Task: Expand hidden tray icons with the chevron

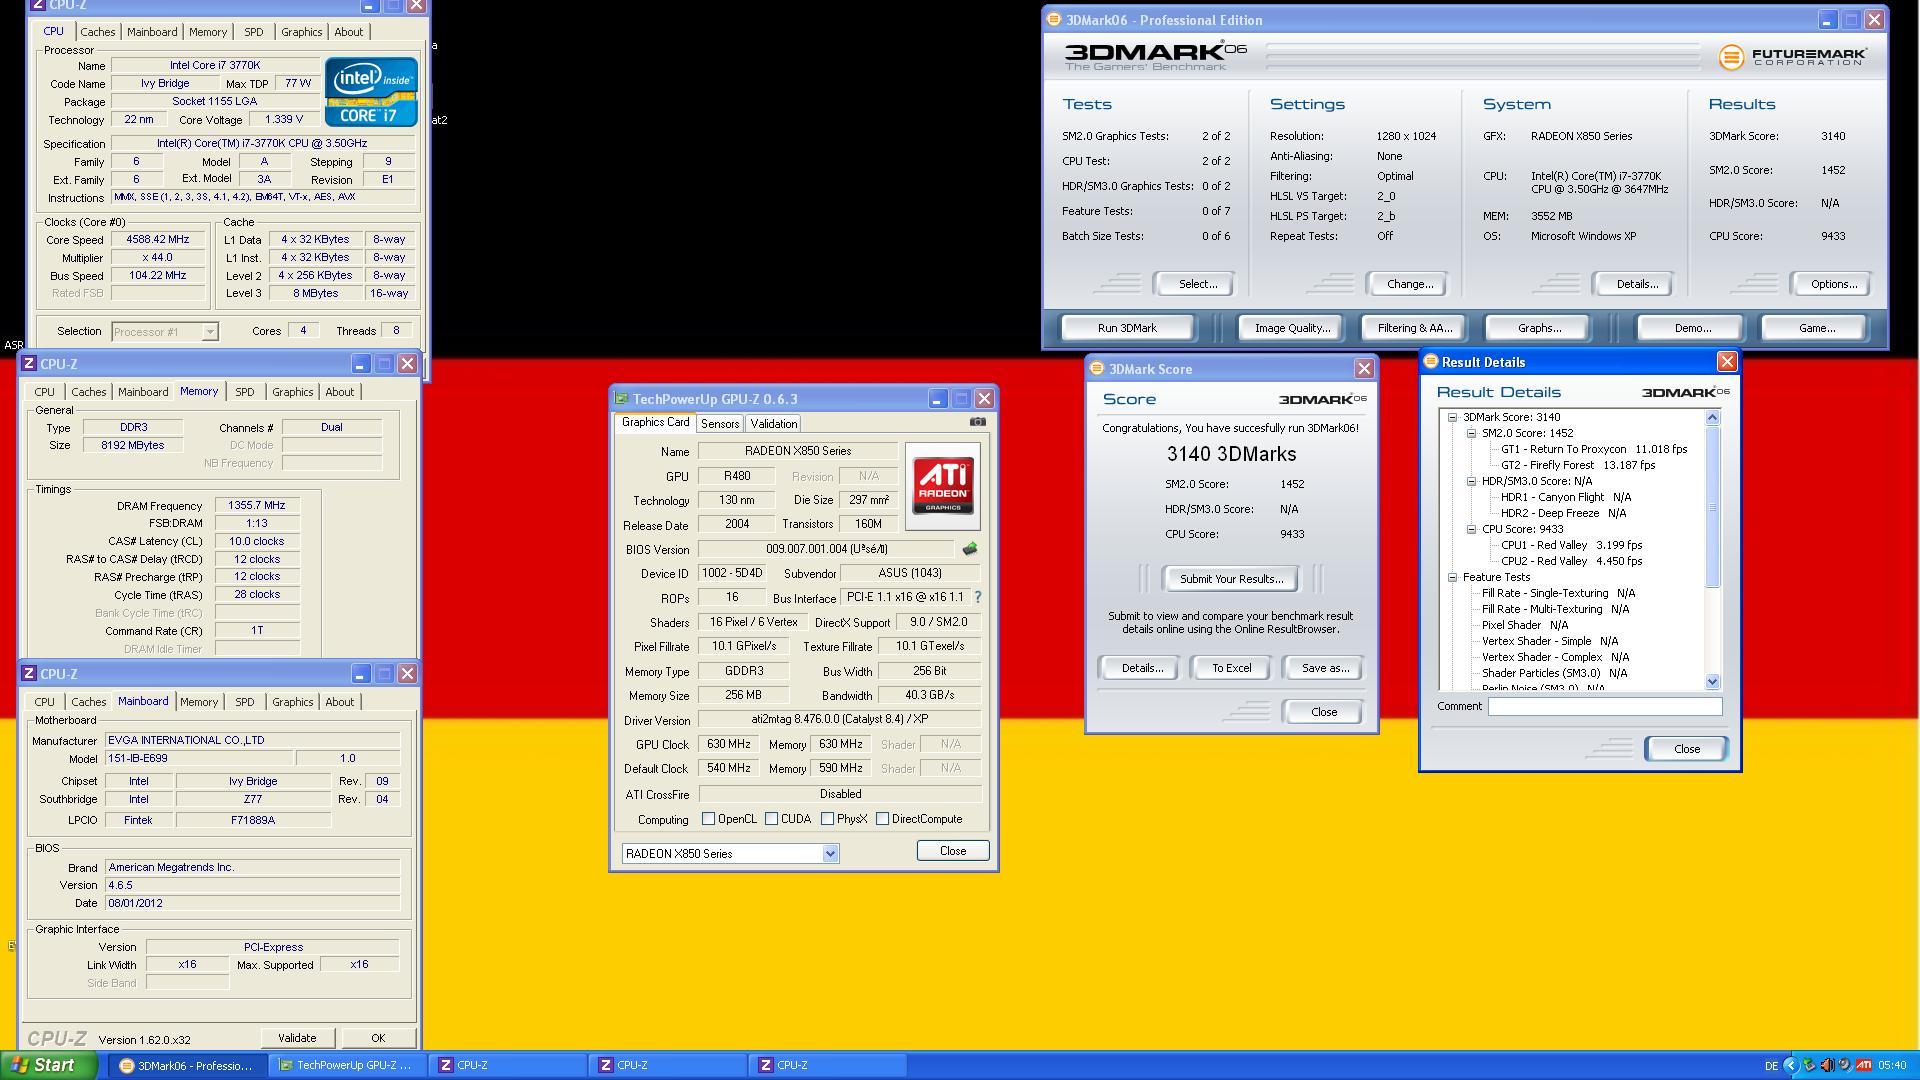Action: (1791, 1065)
